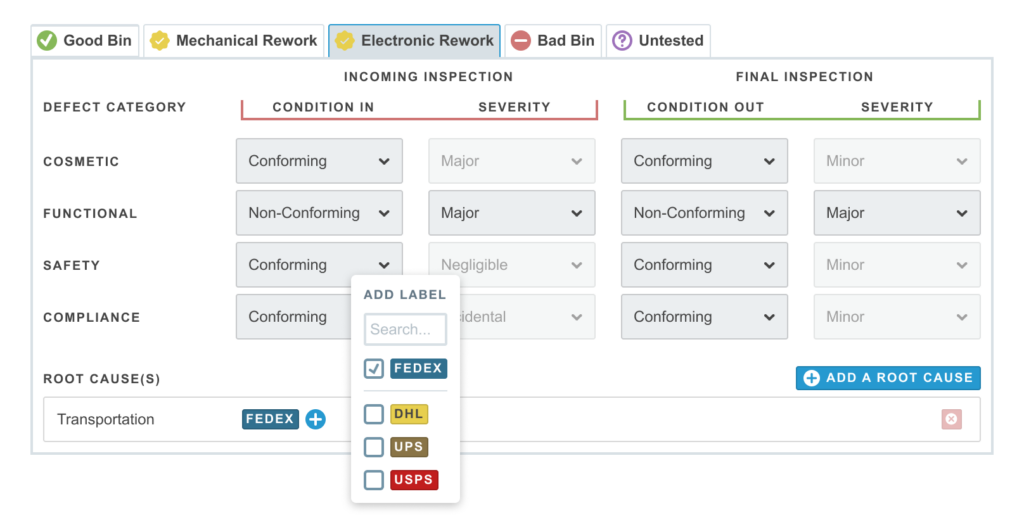Viewport: 1024px width, 527px height.
Task: Open Compliance Condition Out dropdown
Action: [704, 317]
